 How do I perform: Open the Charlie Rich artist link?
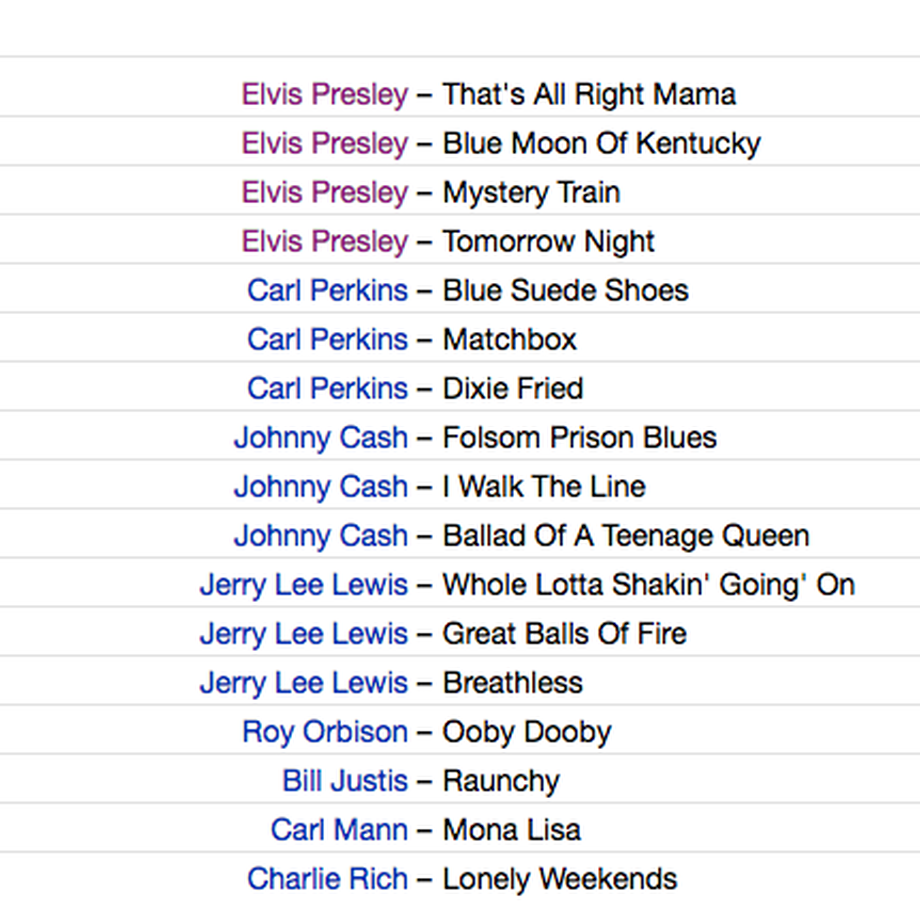(327, 879)
